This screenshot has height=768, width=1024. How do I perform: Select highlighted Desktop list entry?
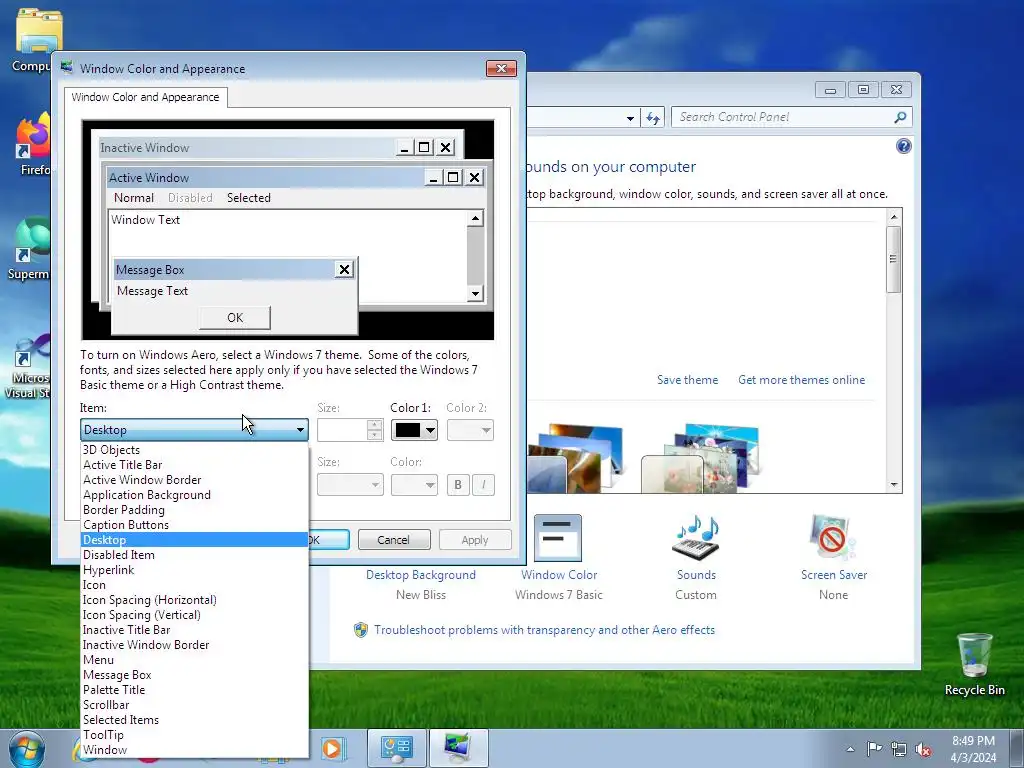point(194,540)
